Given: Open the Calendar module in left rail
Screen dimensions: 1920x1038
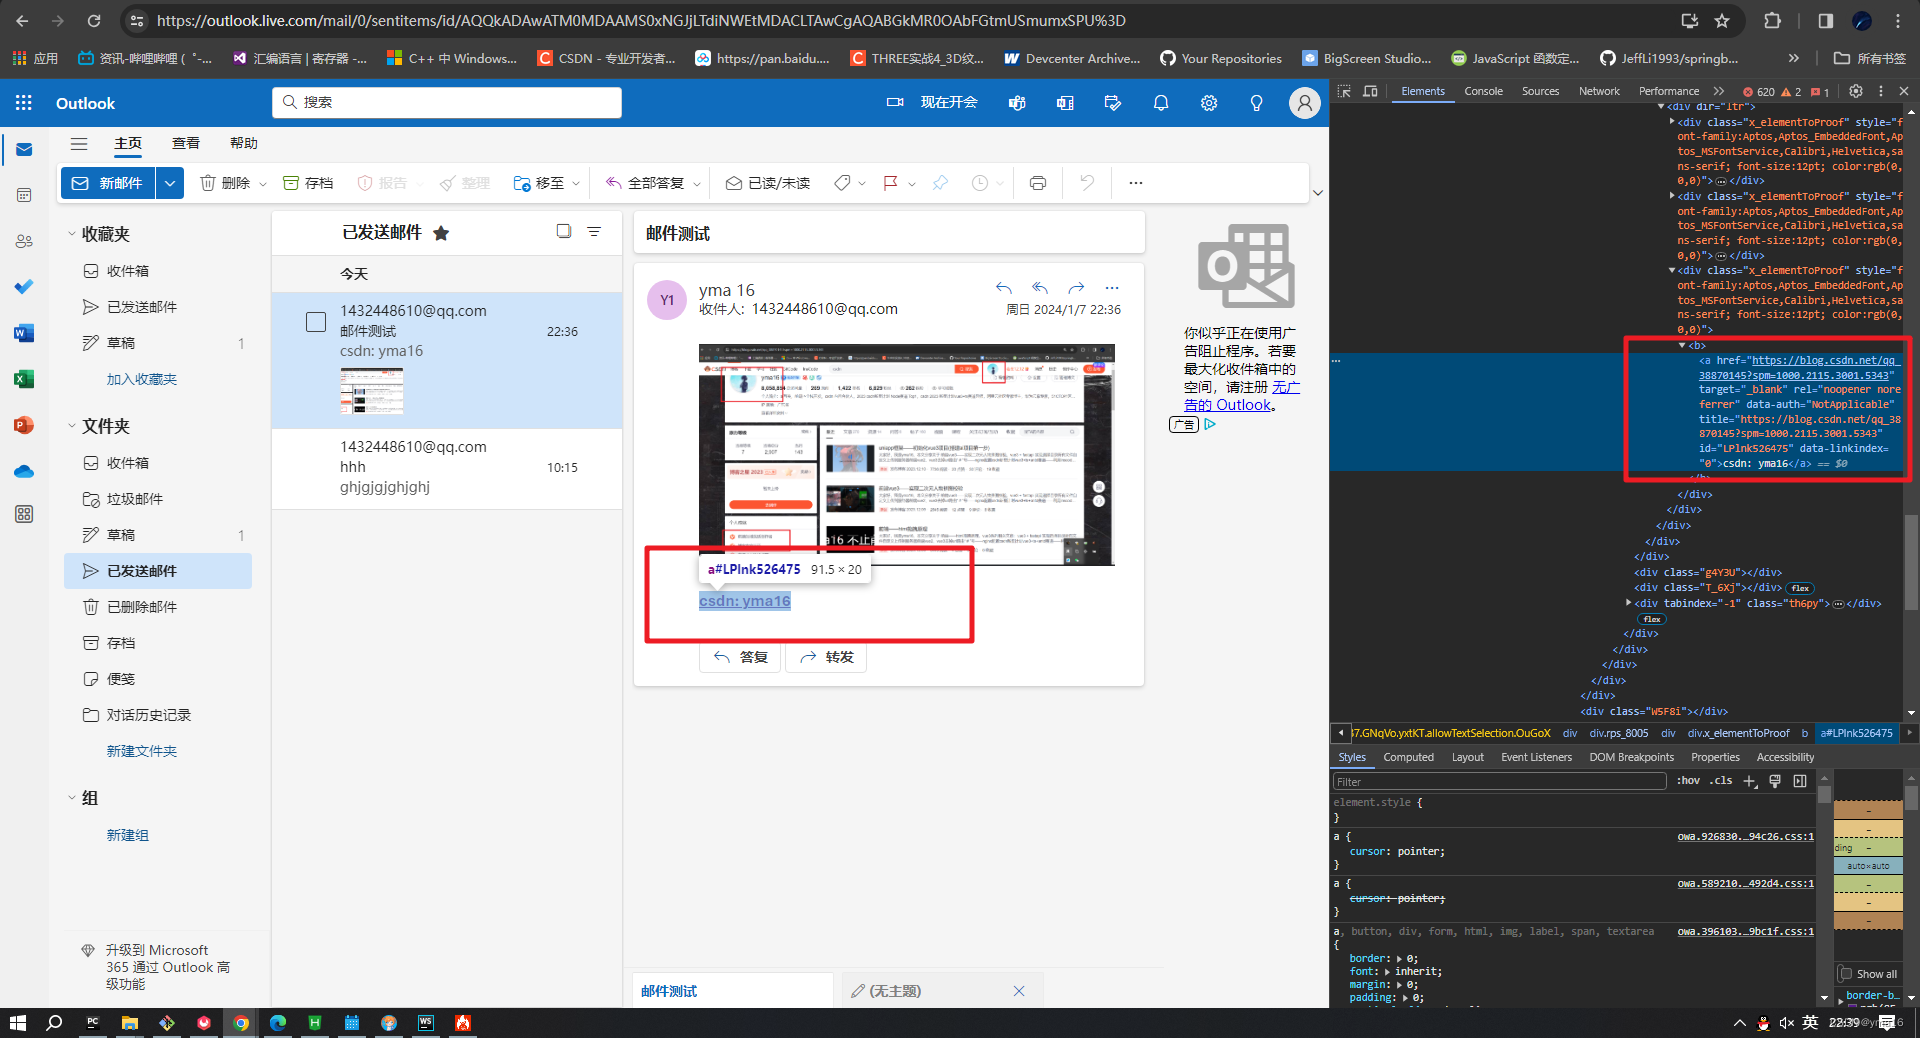Looking at the screenshot, I should (x=24, y=195).
